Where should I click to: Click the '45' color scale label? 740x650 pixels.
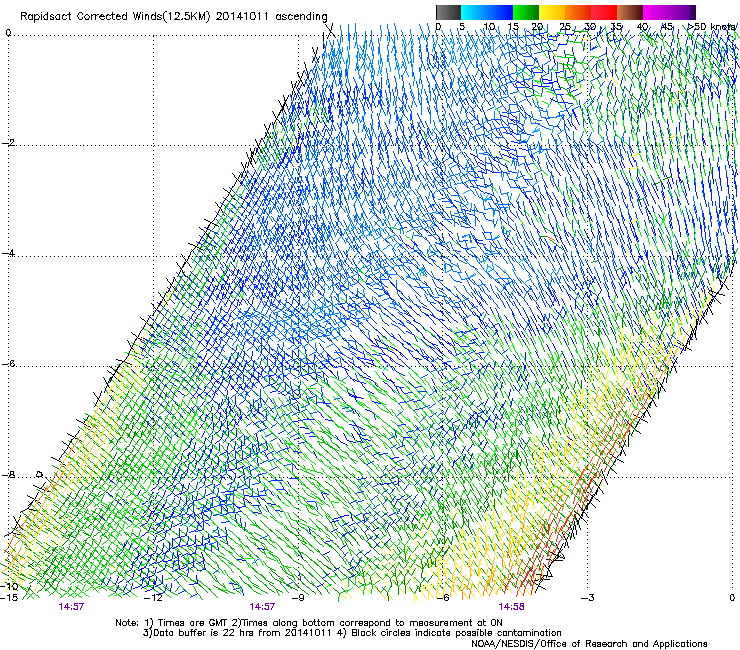(x=667, y=26)
